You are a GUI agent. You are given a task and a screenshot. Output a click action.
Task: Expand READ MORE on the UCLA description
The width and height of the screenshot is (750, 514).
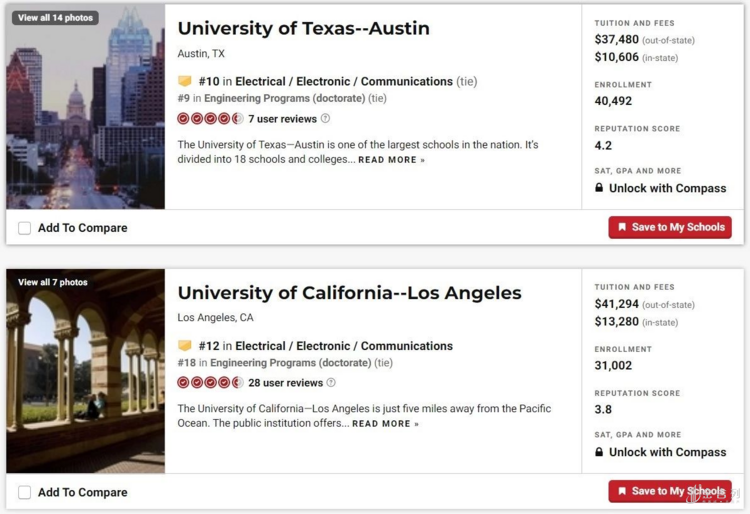coord(385,424)
